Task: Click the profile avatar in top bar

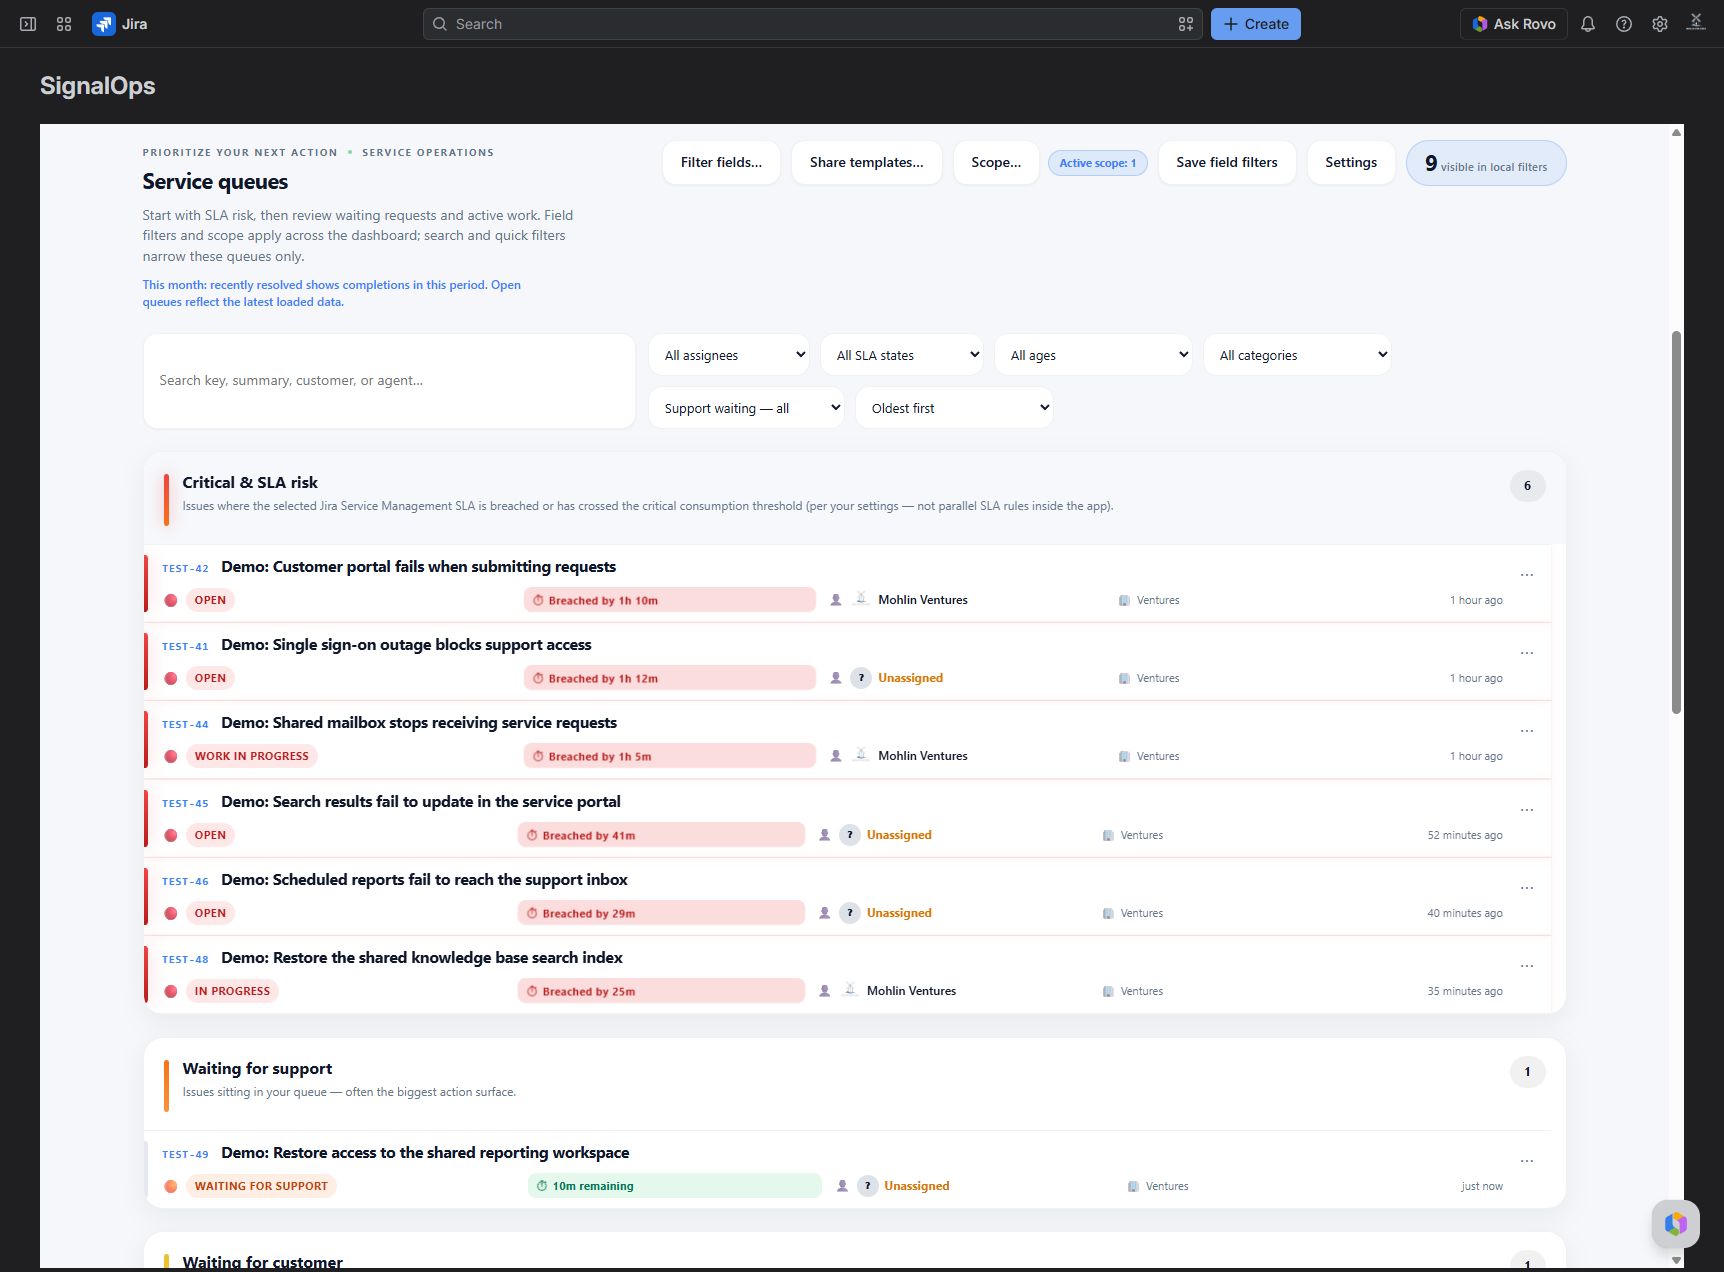Action: [1696, 23]
